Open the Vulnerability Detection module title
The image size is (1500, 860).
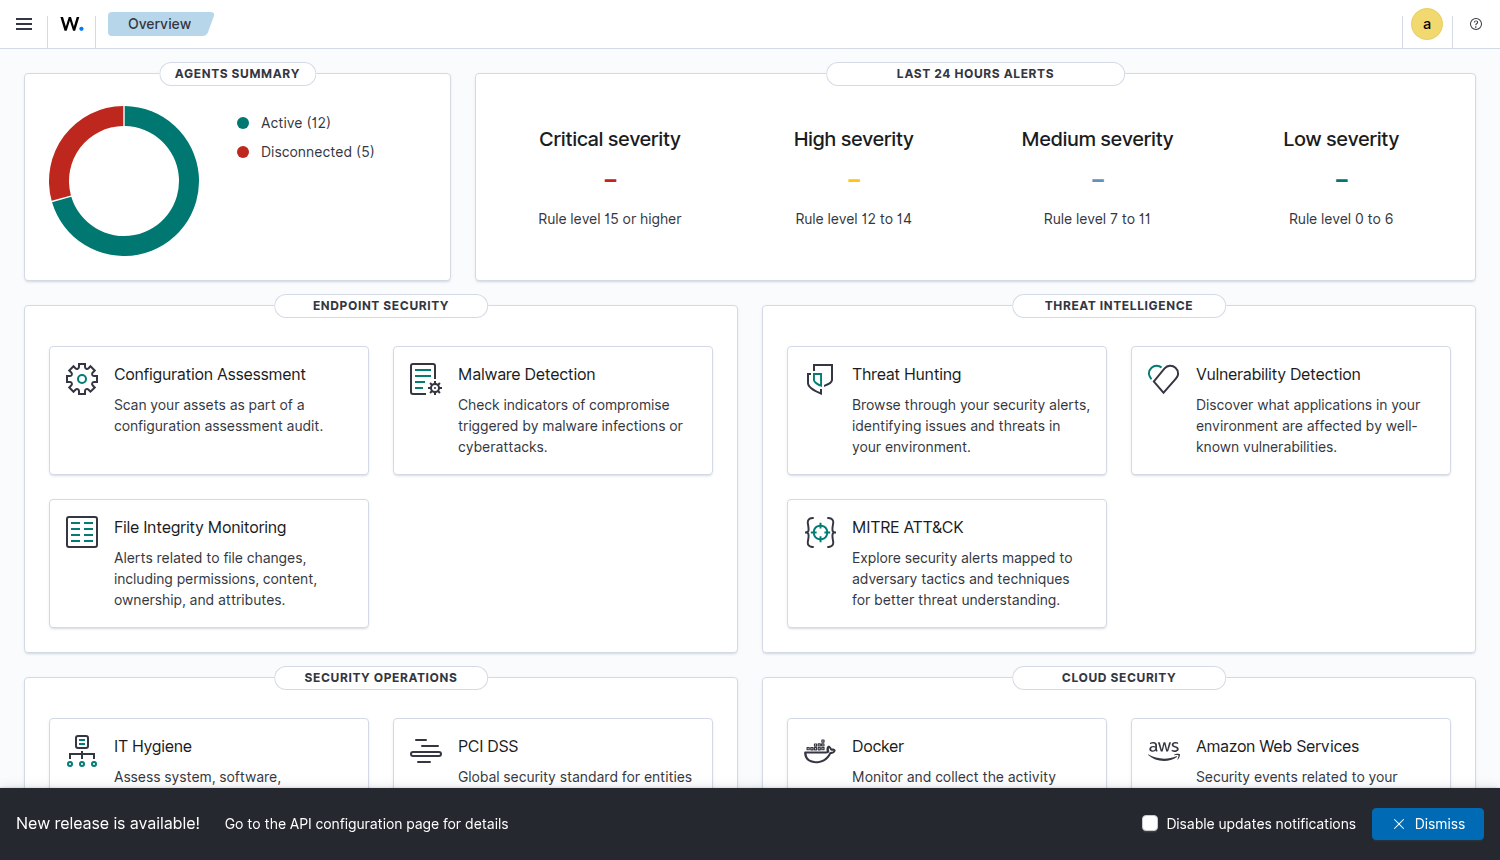tap(1278, 374)
